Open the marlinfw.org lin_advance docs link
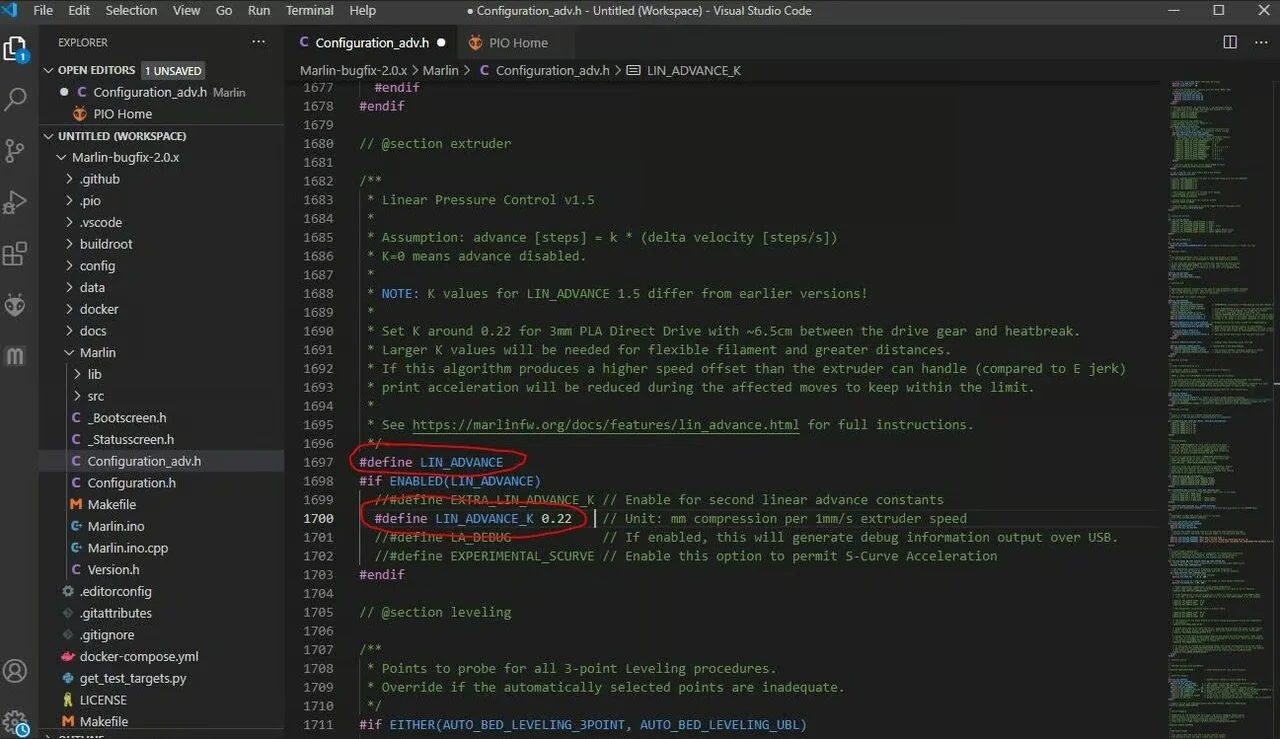The height and width of the screenshot is (739, 1280). [x=605, y=425]
